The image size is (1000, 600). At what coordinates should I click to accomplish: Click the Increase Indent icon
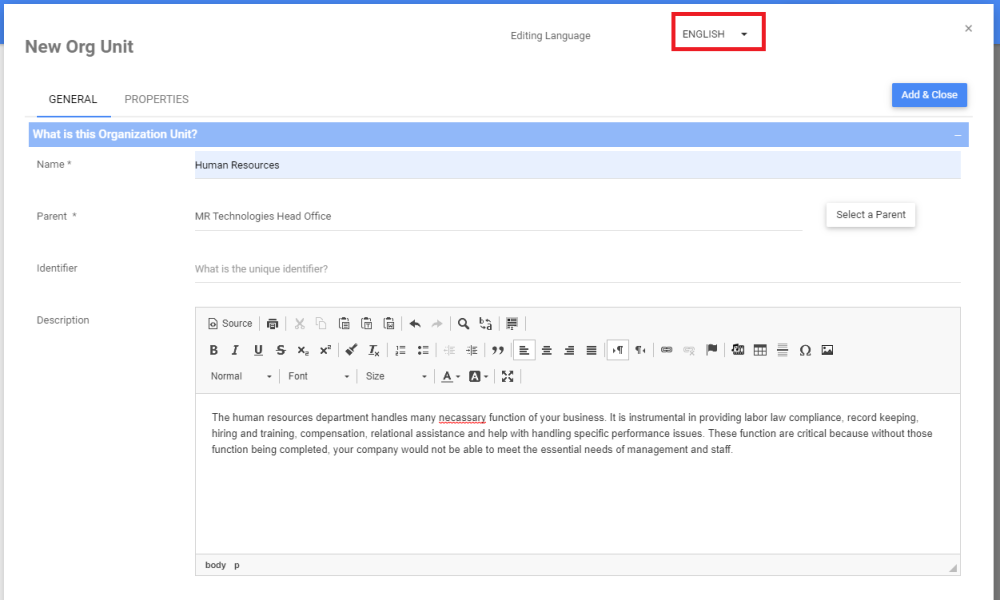tap(471, 350)
